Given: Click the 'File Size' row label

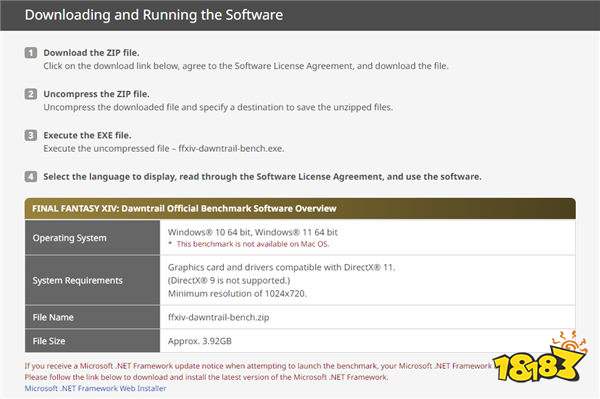Looking at the screenshot, I should tap(49, 341).
